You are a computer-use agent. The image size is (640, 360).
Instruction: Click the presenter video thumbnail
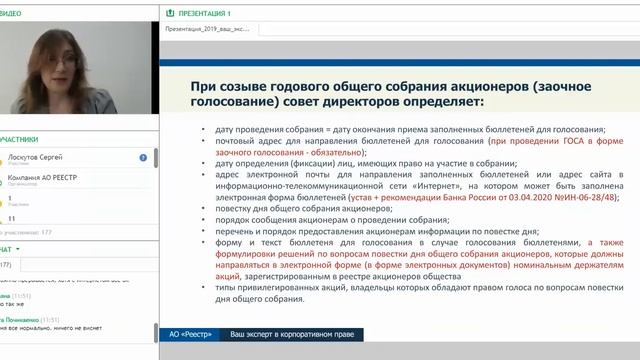[76, 67]
